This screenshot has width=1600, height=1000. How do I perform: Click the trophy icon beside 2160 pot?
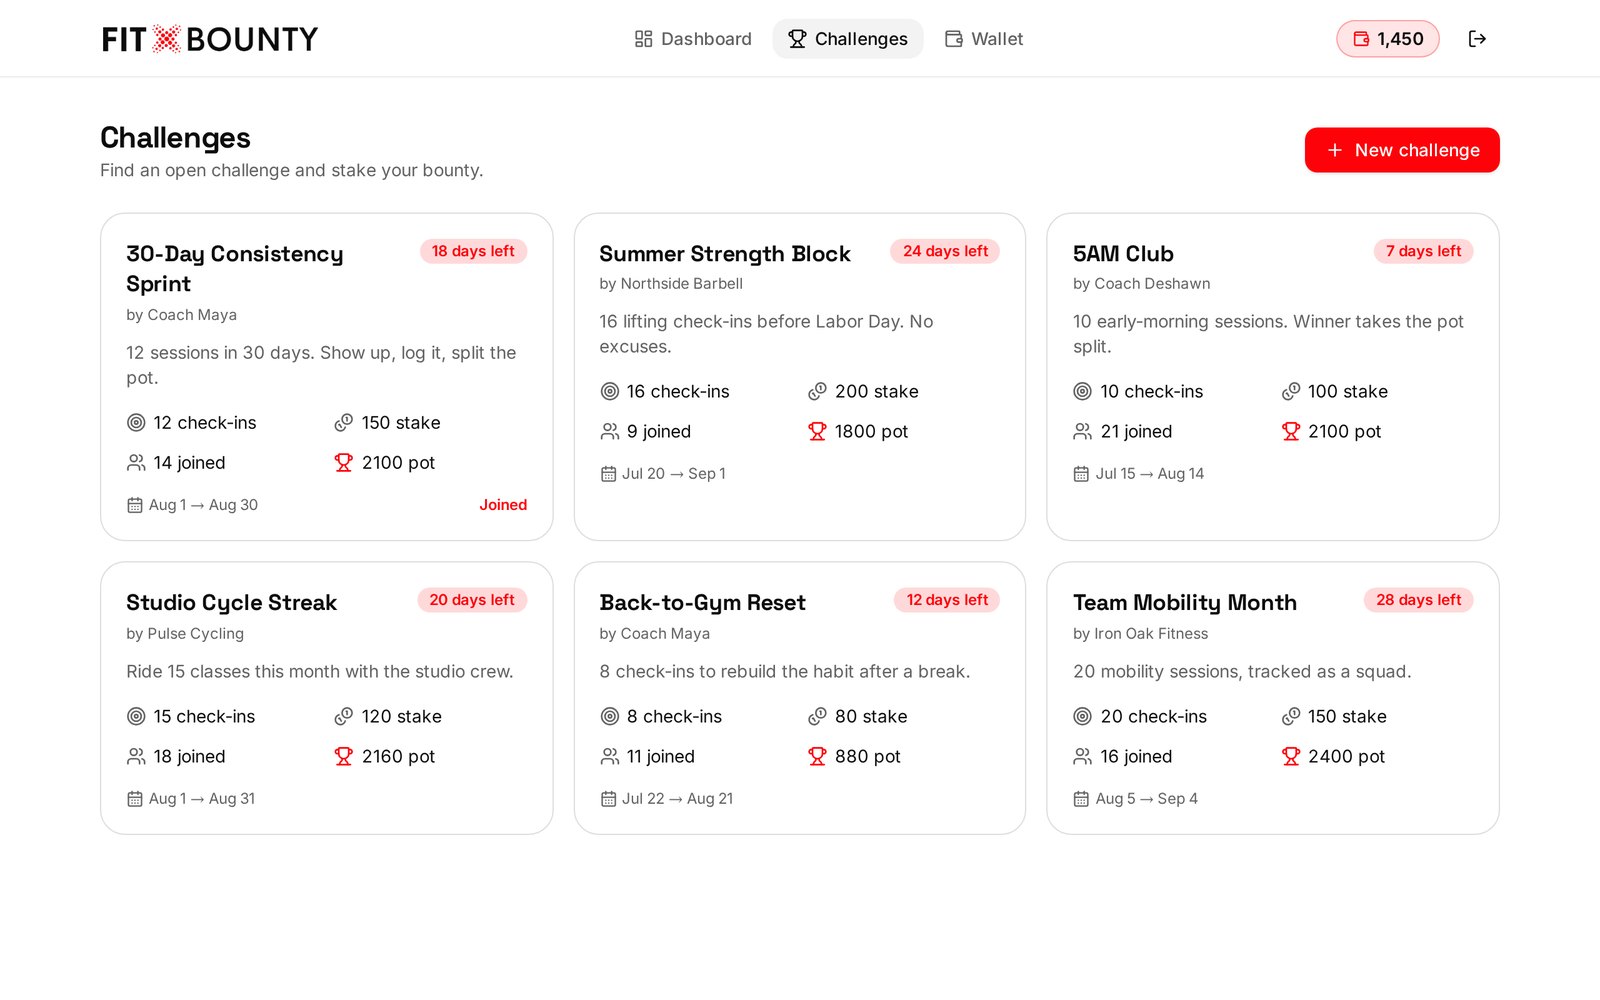(344, 757)
